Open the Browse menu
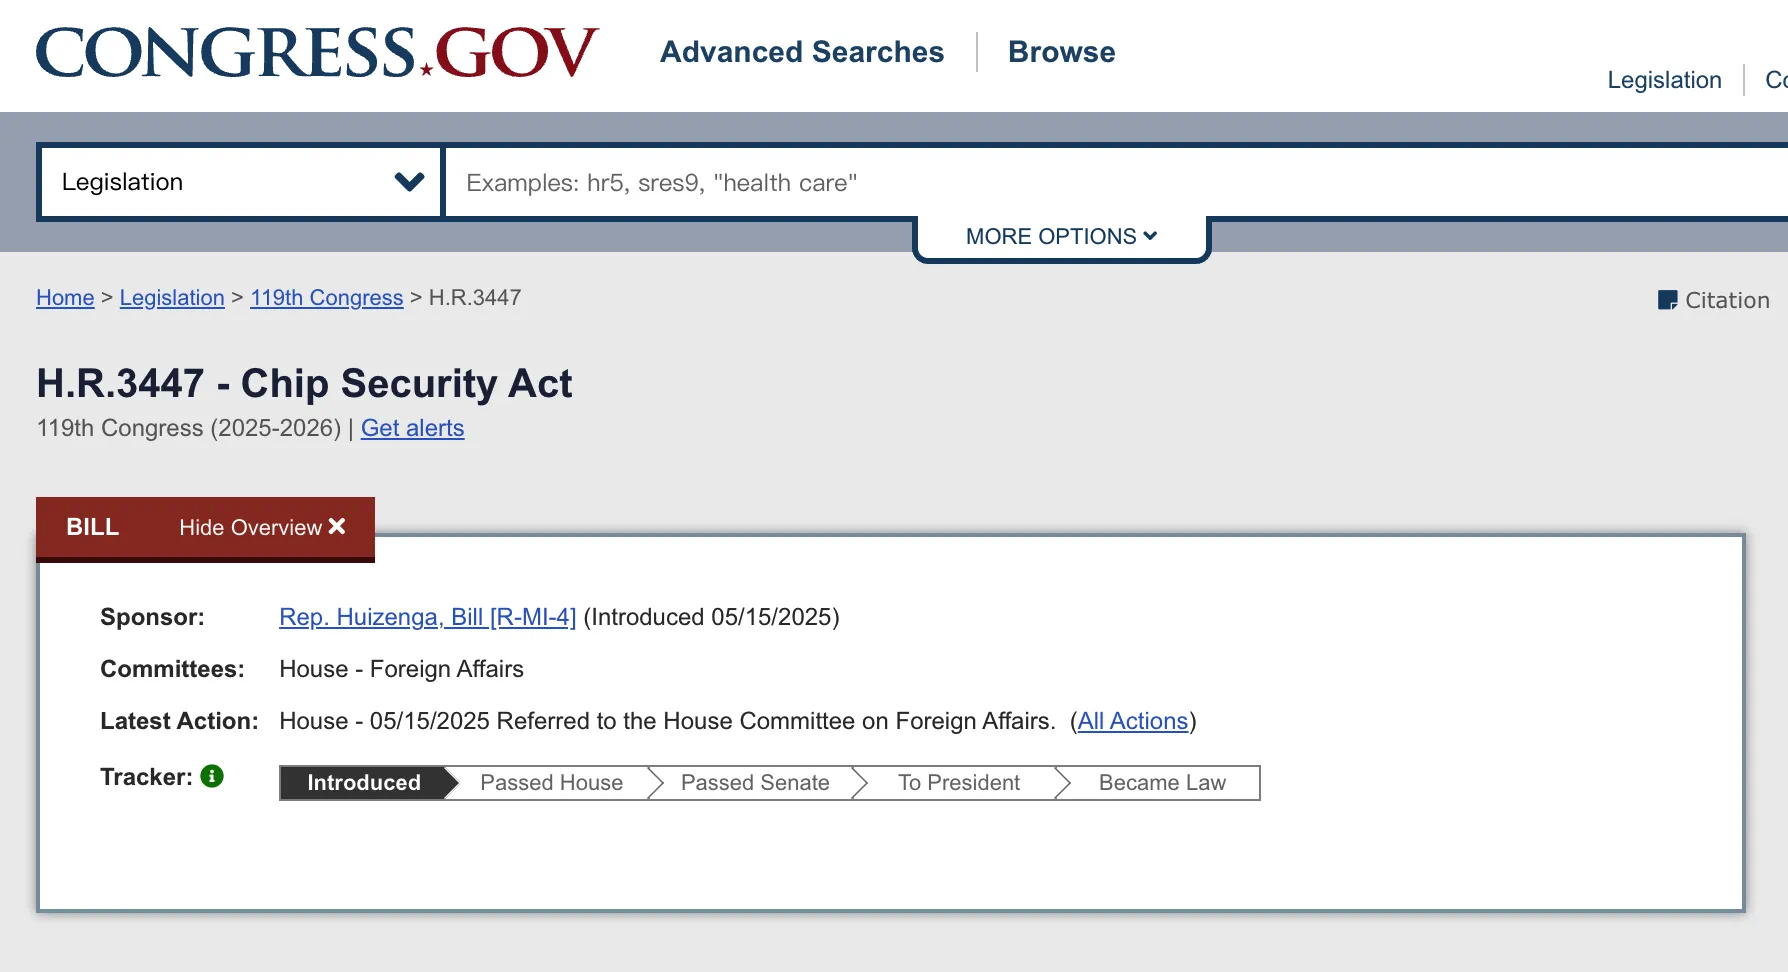 pyautogui.click(x=1061, y=52)
